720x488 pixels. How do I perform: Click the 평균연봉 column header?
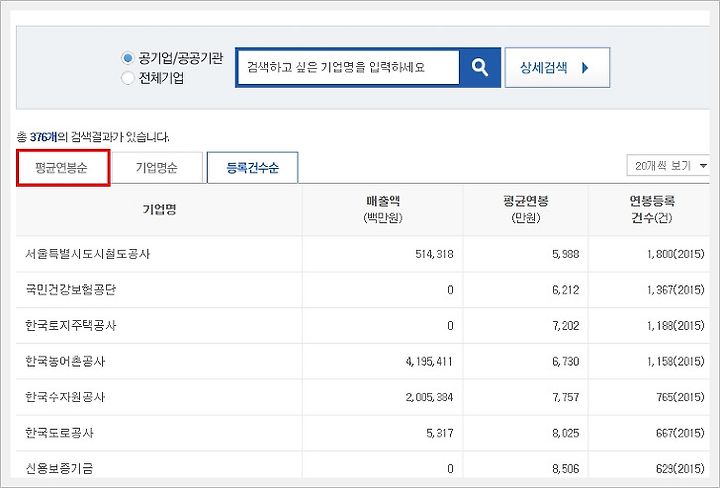[x=525, y=209]
